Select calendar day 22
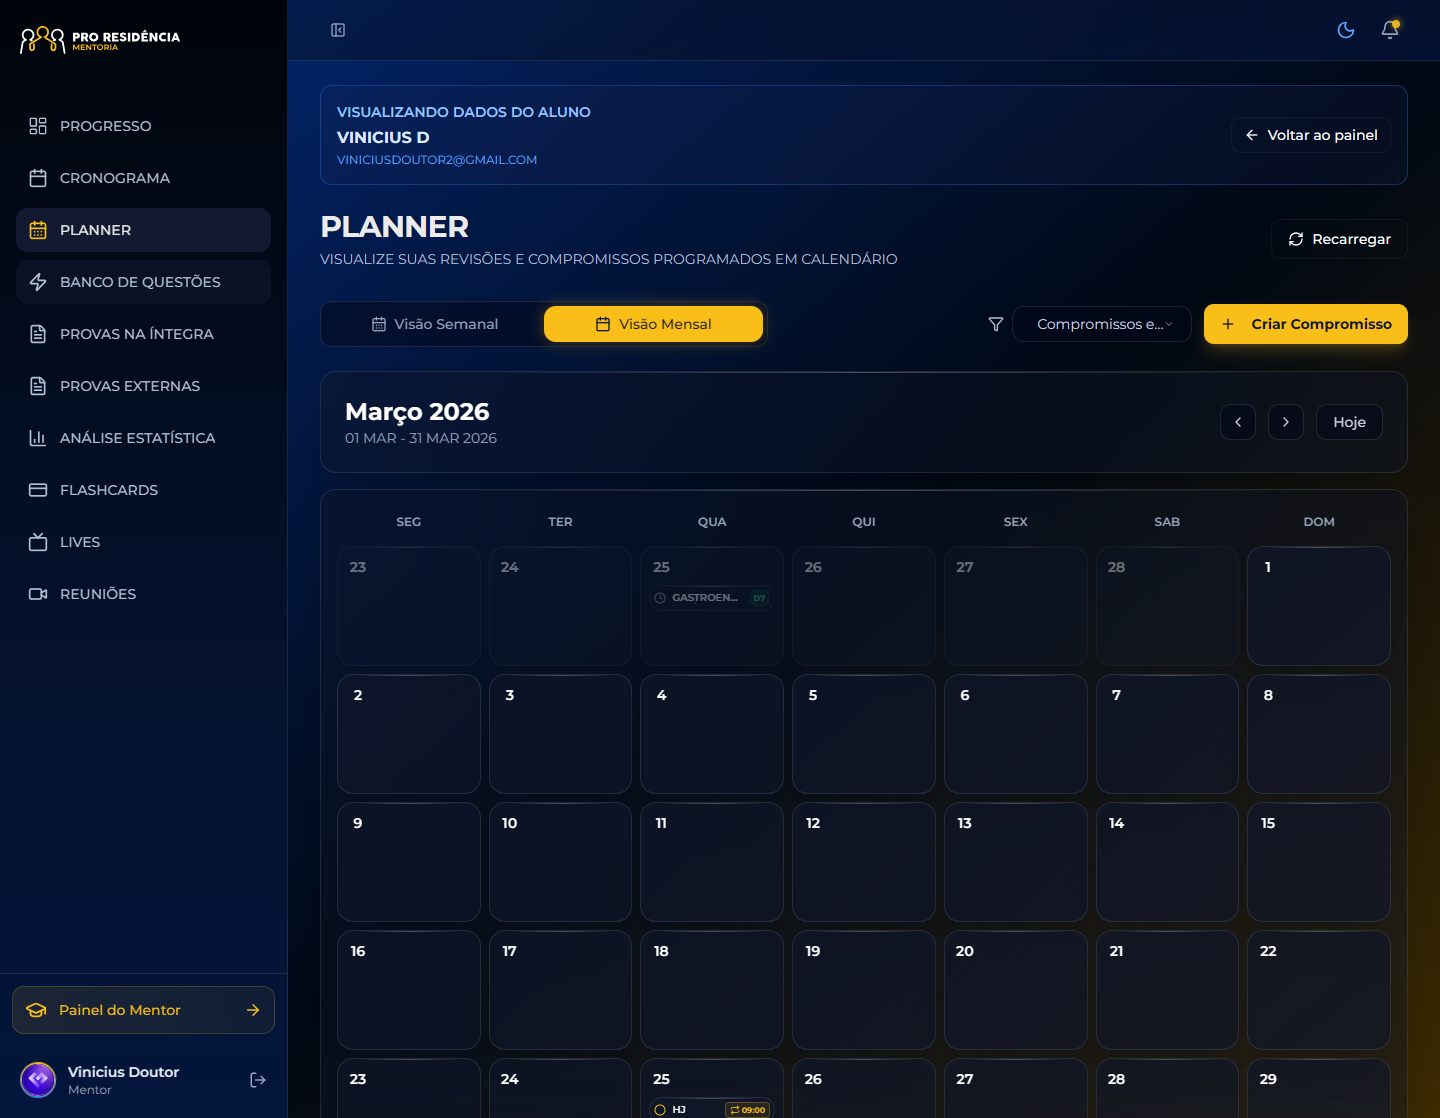Viewport: 1440px width, 1118px height. (x=1319, y=990)
